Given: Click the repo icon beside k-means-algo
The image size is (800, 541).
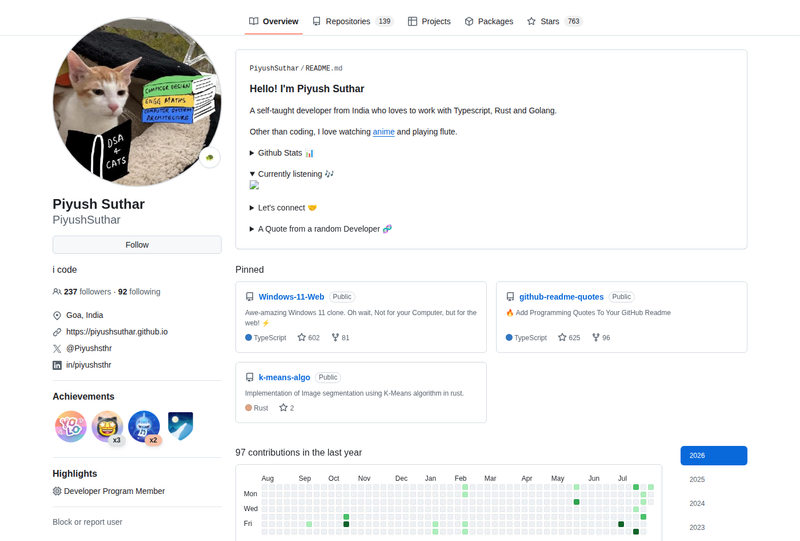Looking at the screenshot, I should click(249, 378).
